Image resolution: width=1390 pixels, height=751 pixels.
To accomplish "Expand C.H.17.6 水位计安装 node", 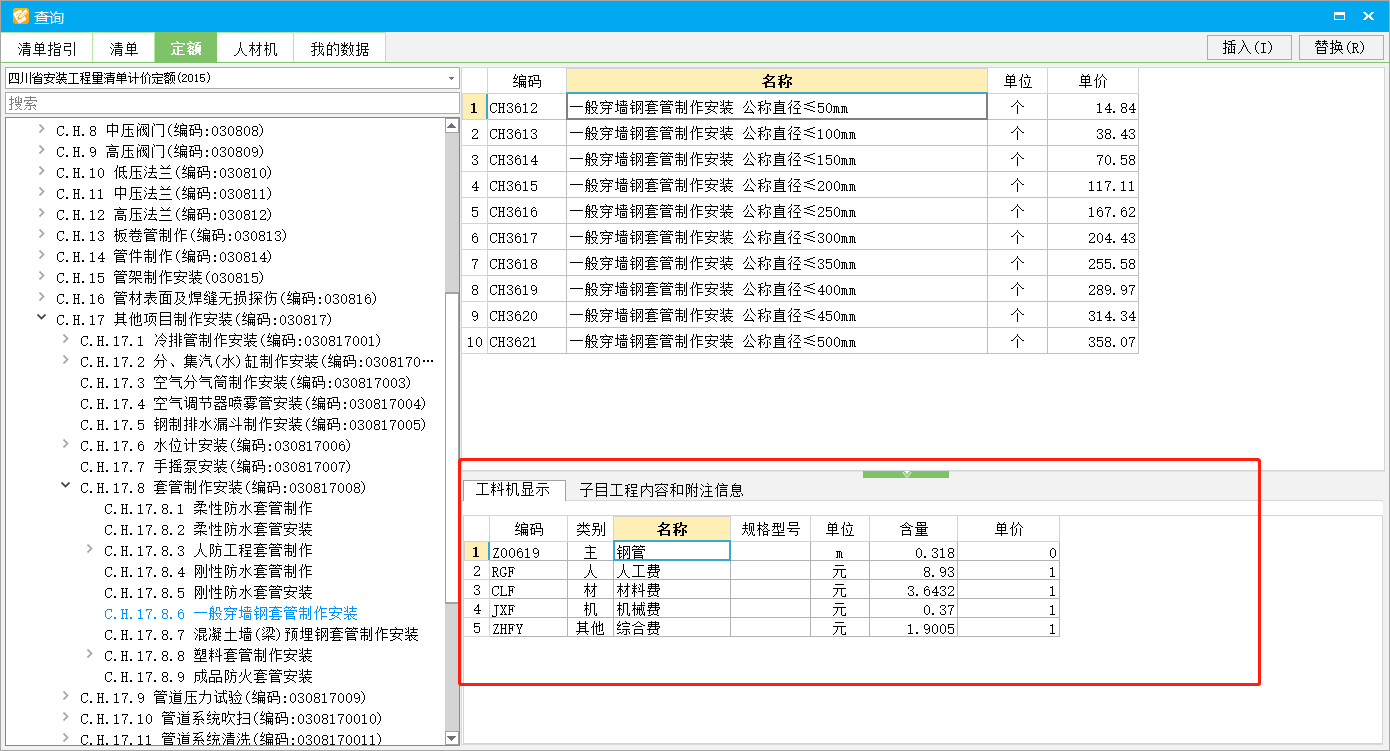I will 66,445.
